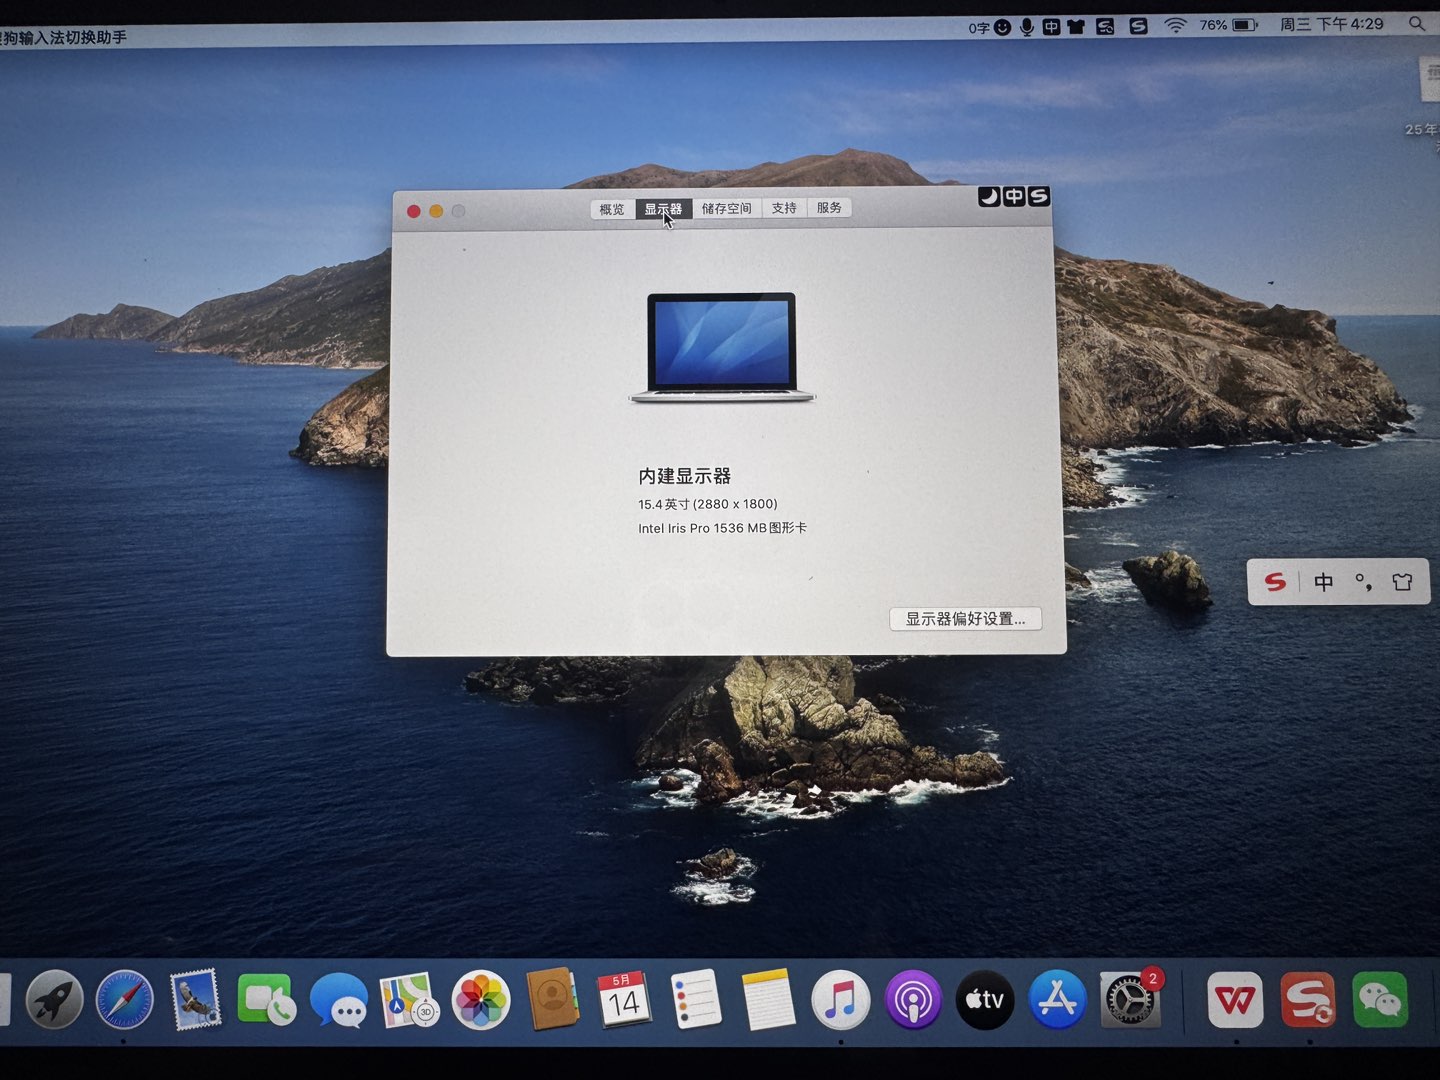The image size is (1440, 1080).
Task: Open WeChat from the Dock
Action: (x=1380, y=1000)
